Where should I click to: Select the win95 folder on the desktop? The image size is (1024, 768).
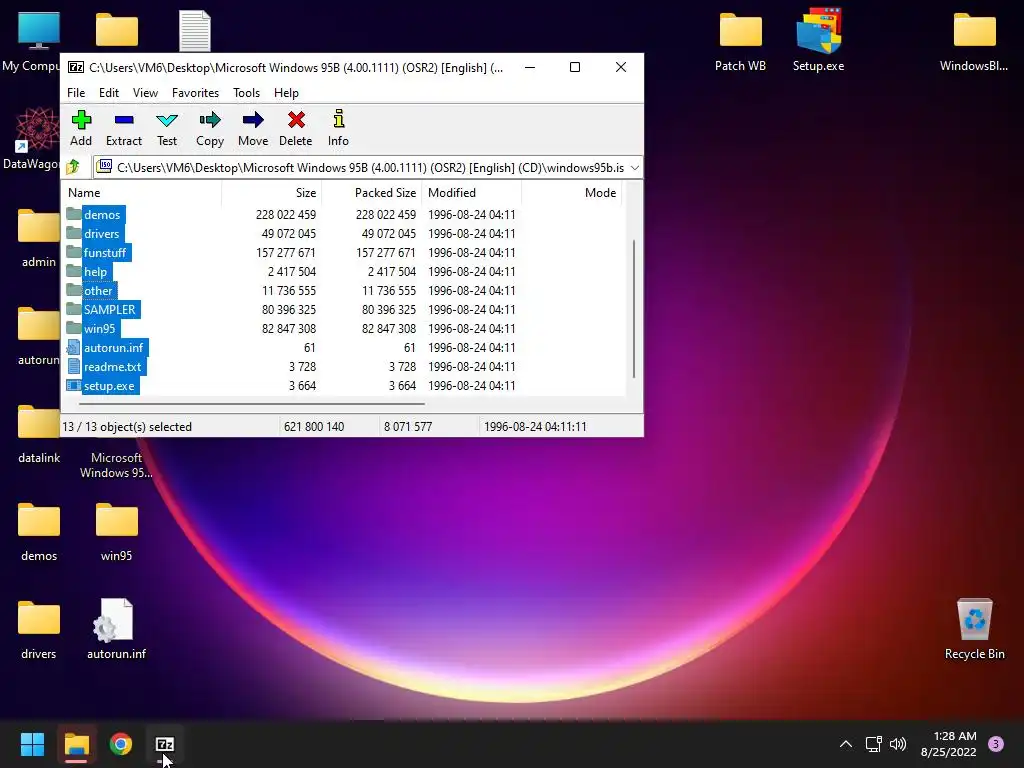116,531
